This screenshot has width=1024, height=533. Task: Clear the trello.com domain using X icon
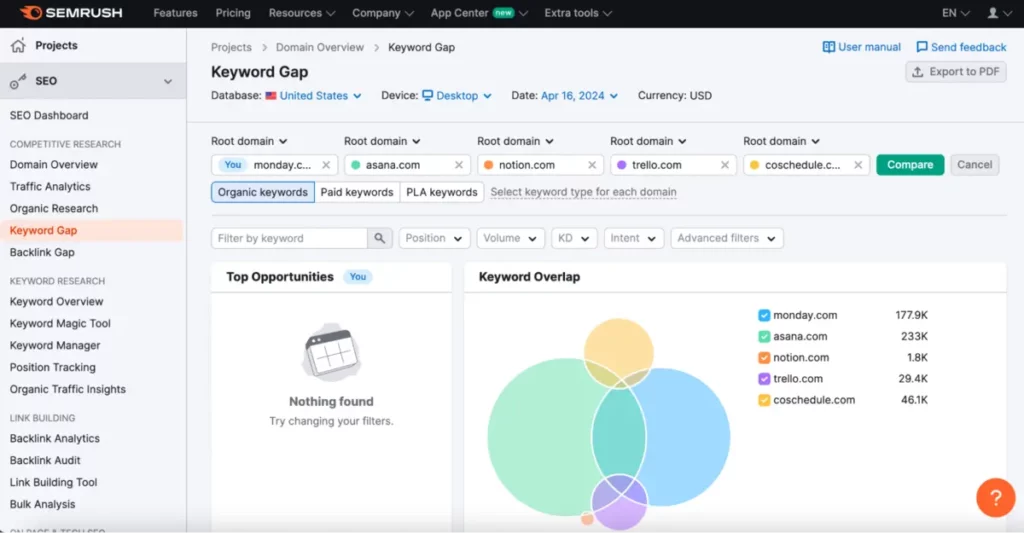(725, 165)
